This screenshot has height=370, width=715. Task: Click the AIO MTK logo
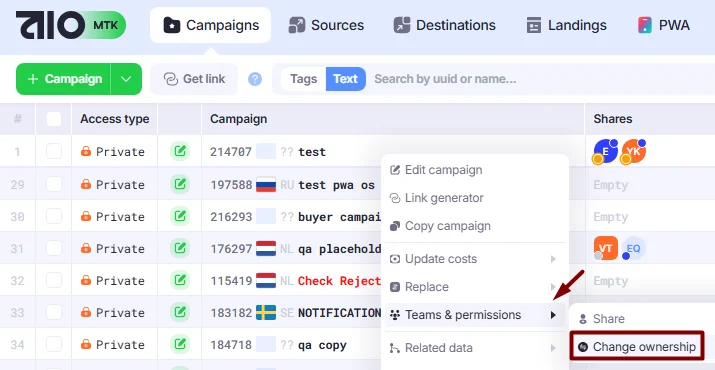71,25
